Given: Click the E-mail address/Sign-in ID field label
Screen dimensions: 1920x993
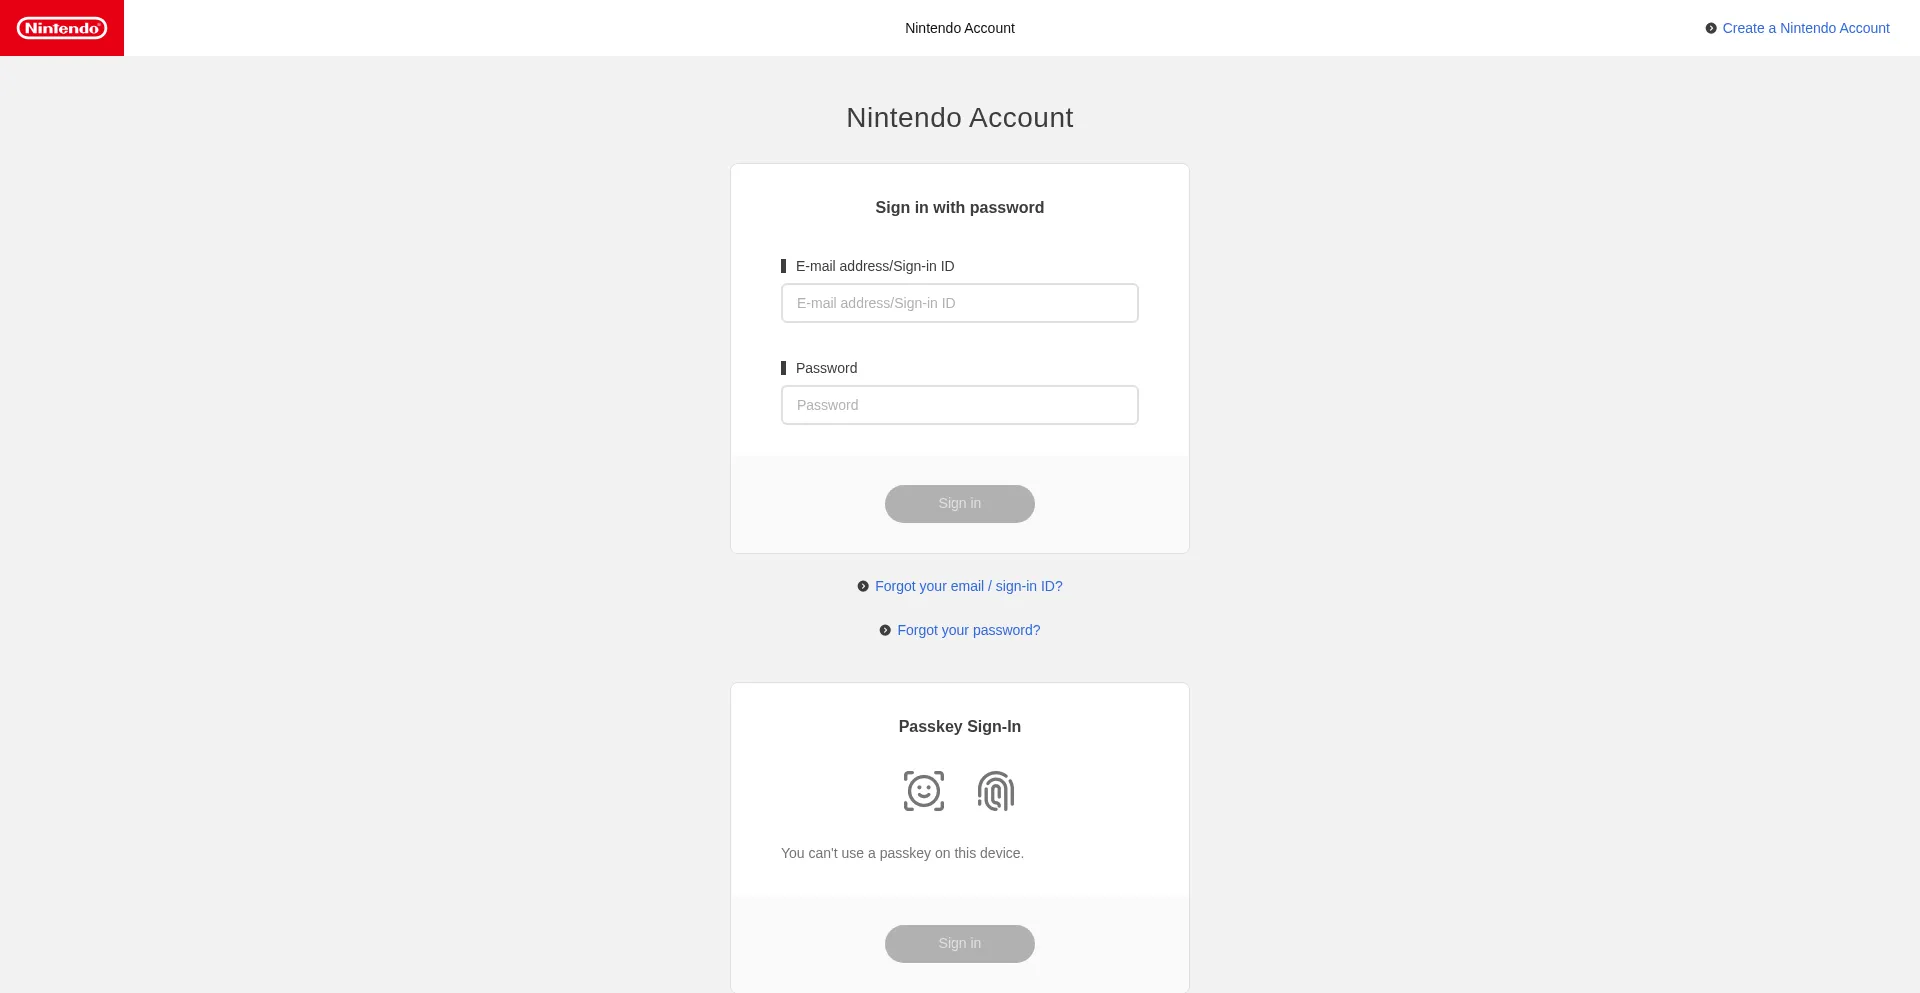Looking at the screenshot, I should pyautogui.click(x=874, y=266).
